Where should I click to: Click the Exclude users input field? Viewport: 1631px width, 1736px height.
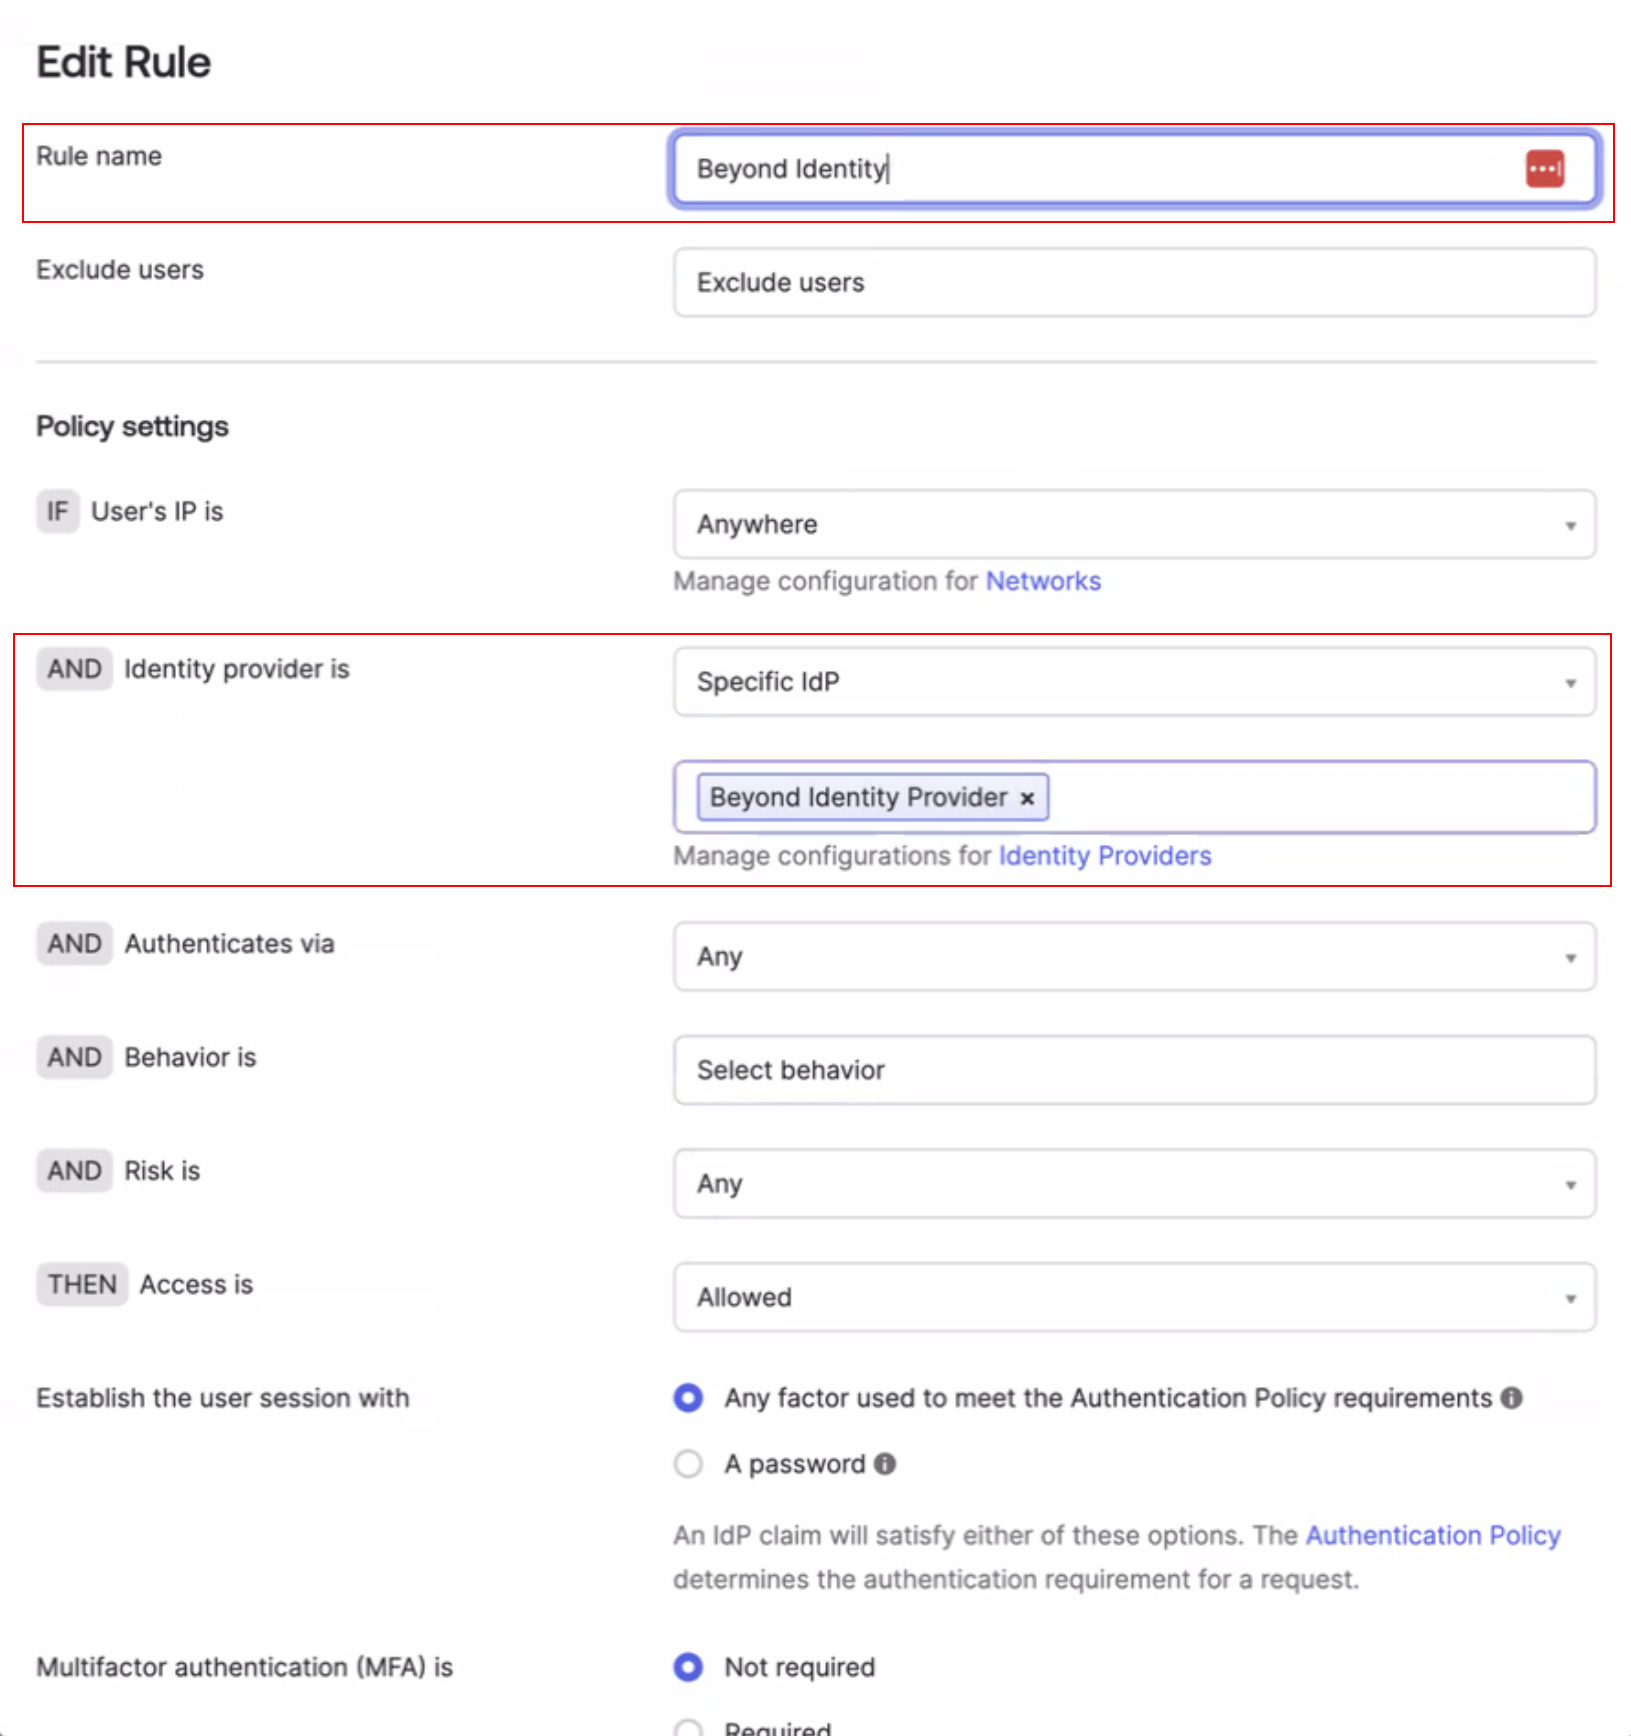pyautogui.click(x=1134, y=282)
